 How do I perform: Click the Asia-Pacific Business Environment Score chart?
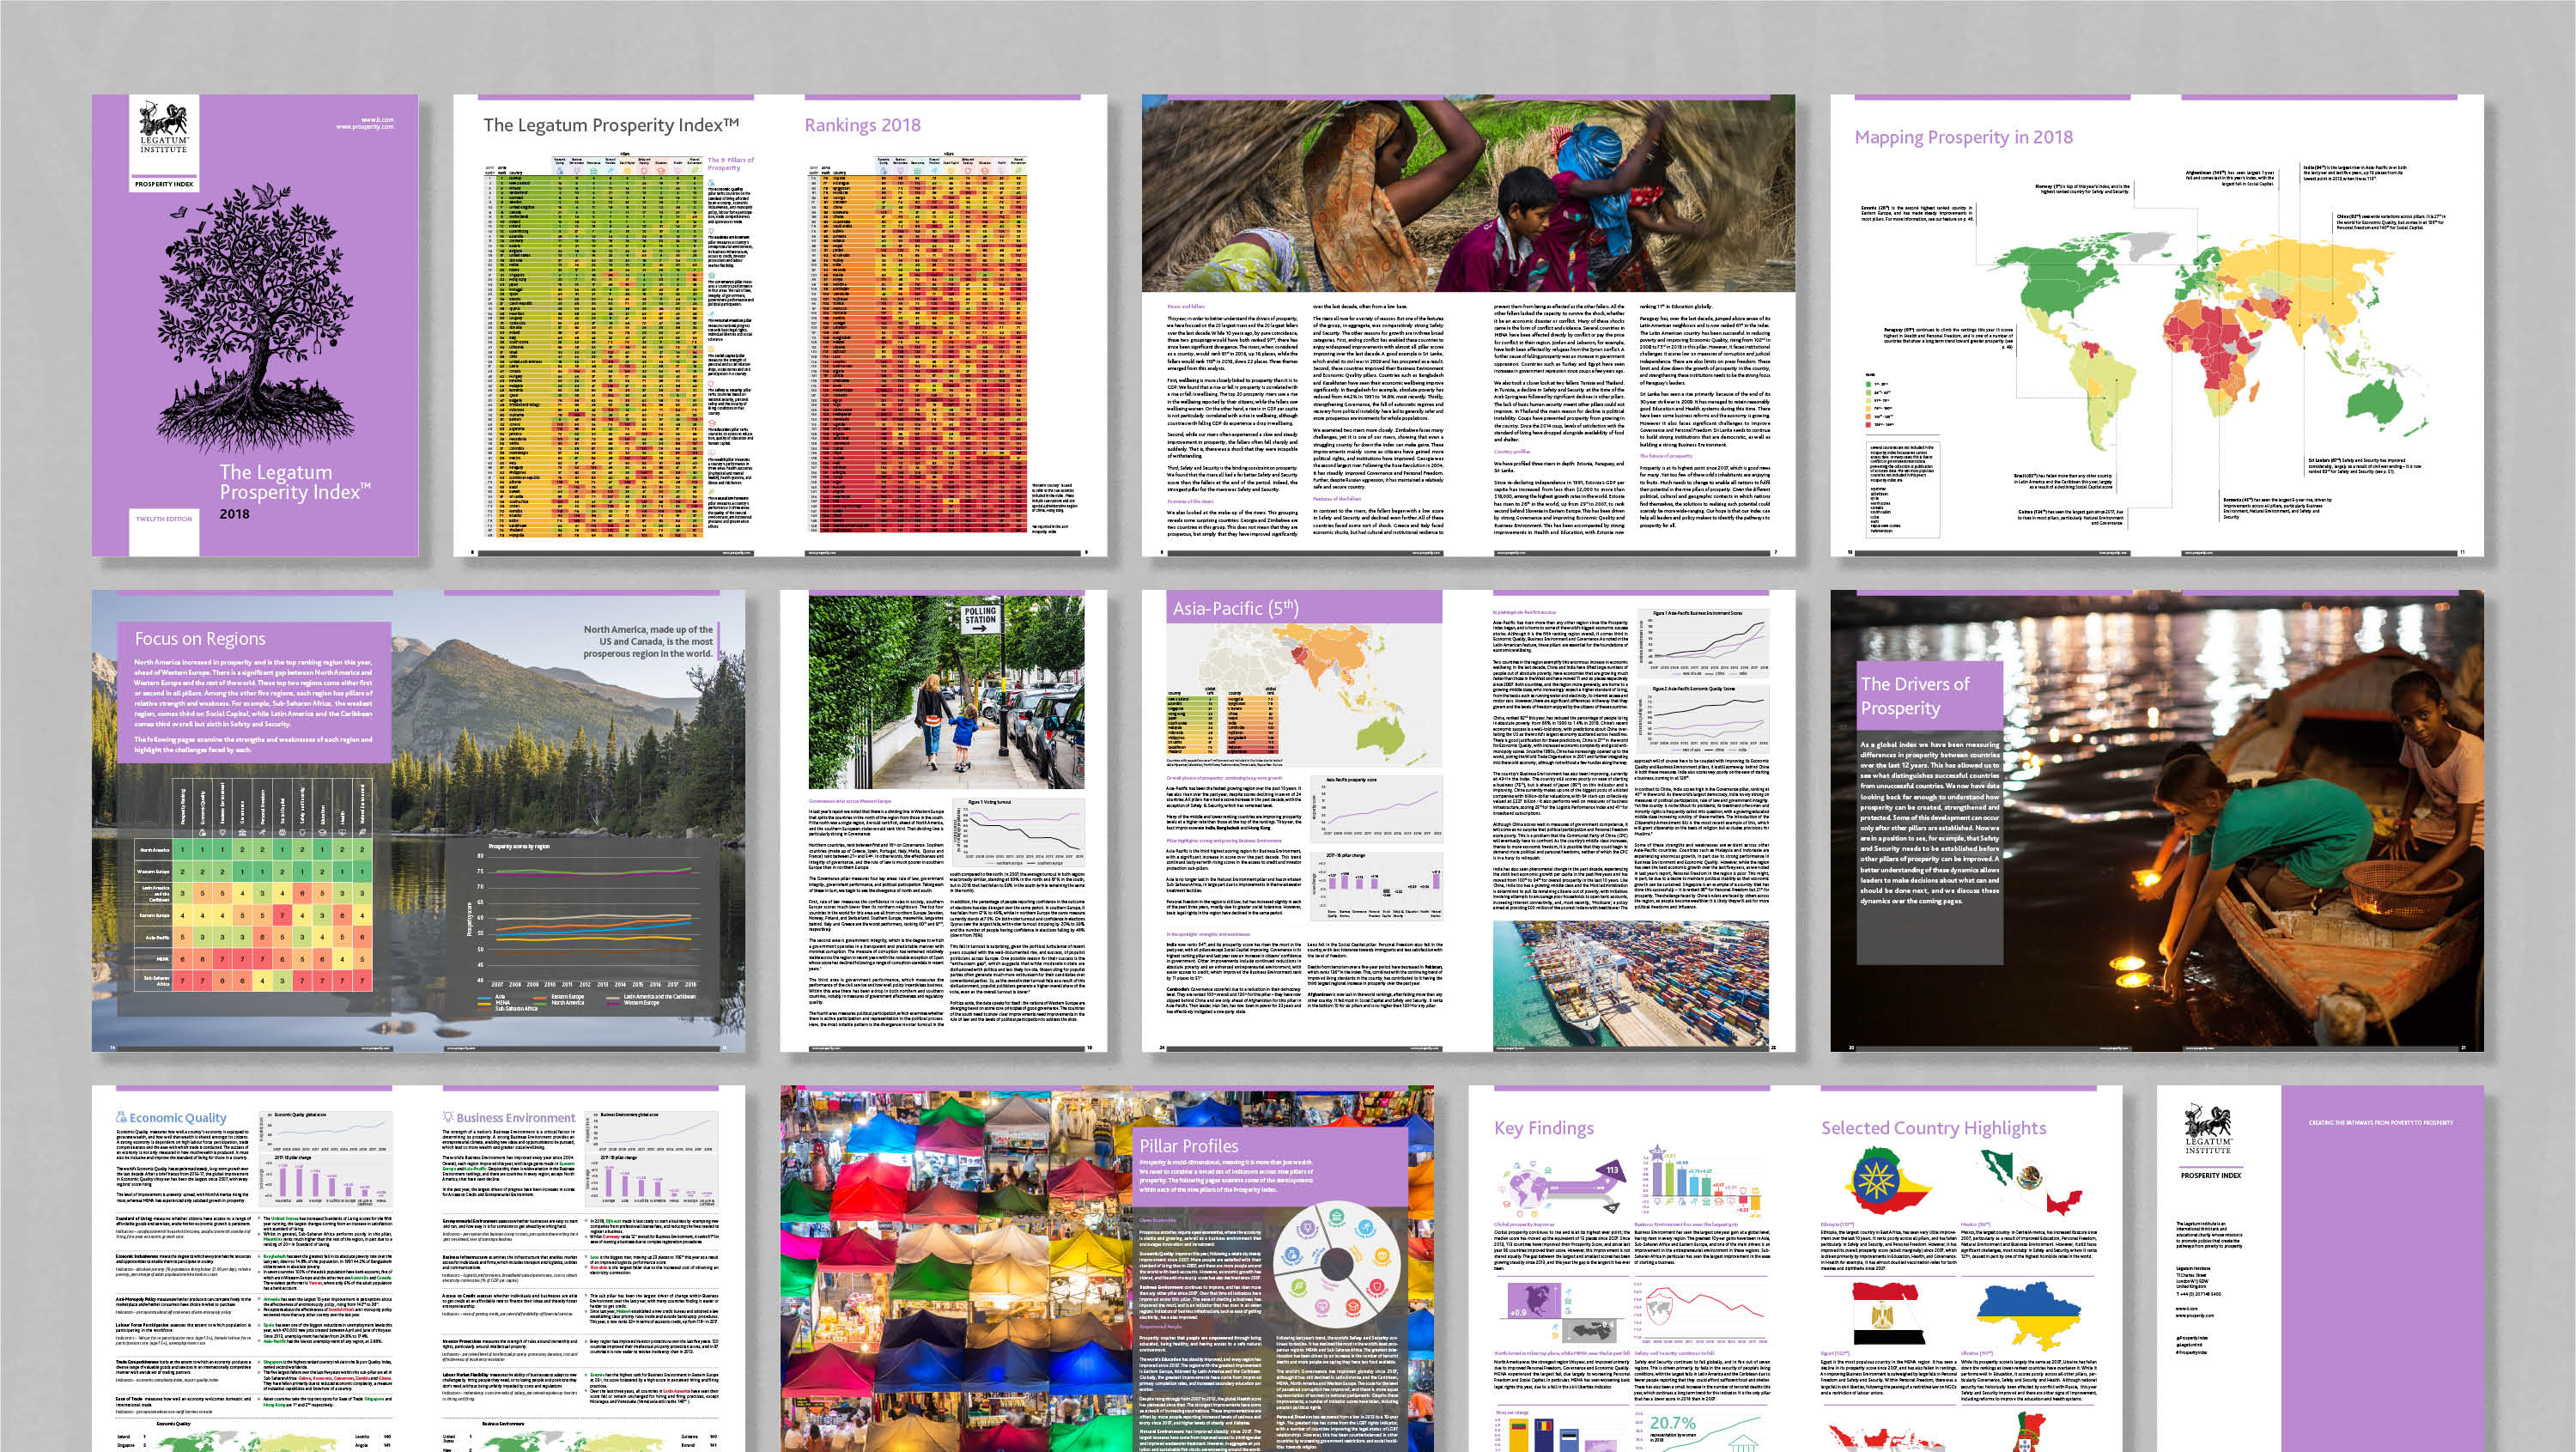tap(1703, 642)
